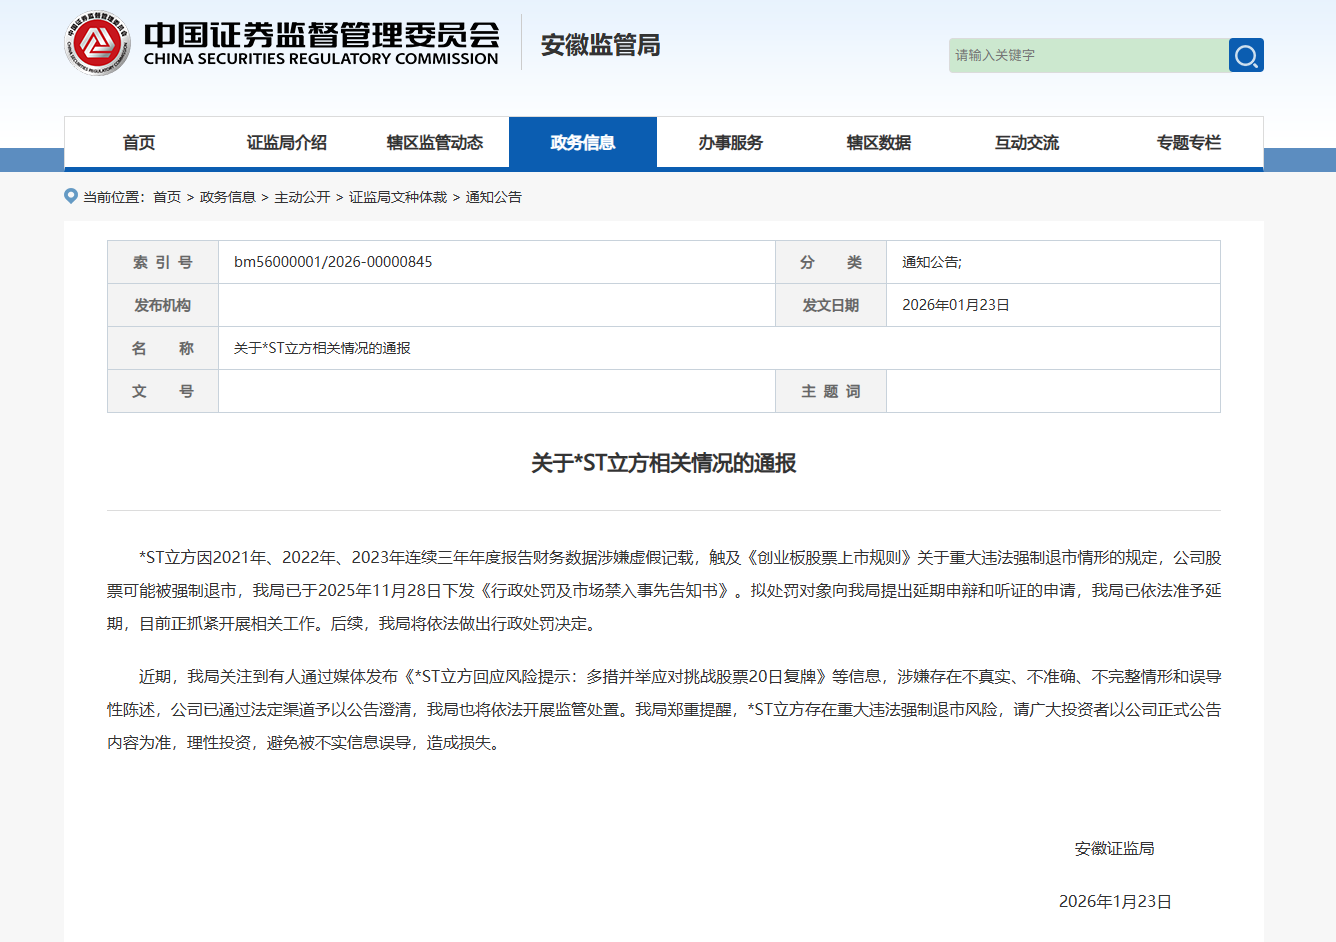Visit the 辖区数据 section

coord(878,142)
